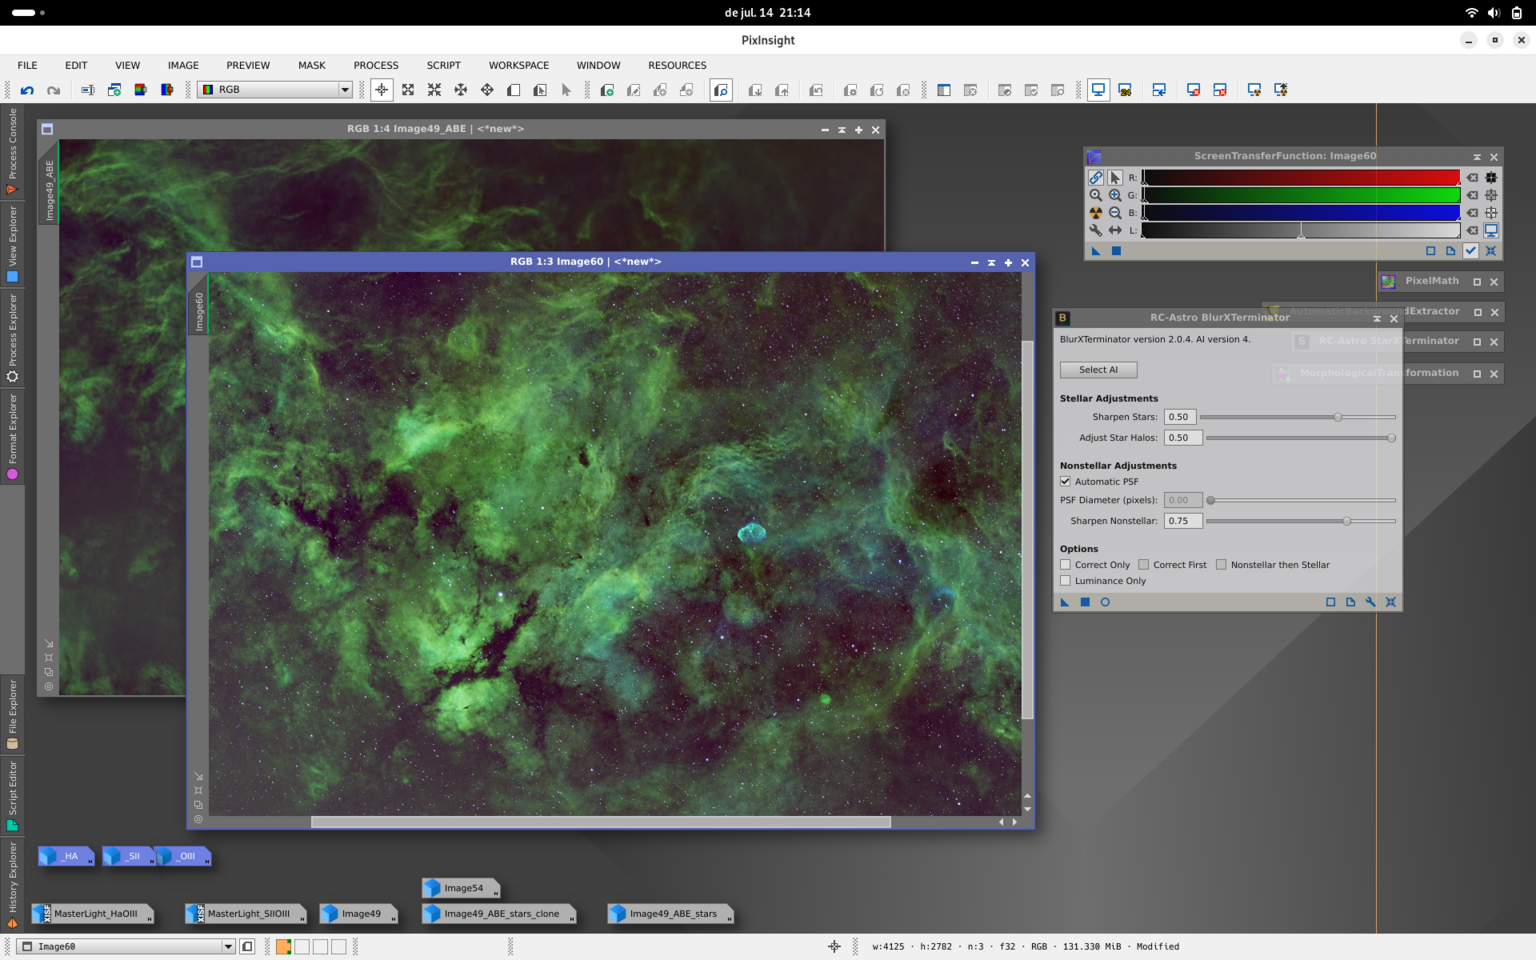
Task: Open the SCRIPT menu
Action: click(x=444, y=65)
